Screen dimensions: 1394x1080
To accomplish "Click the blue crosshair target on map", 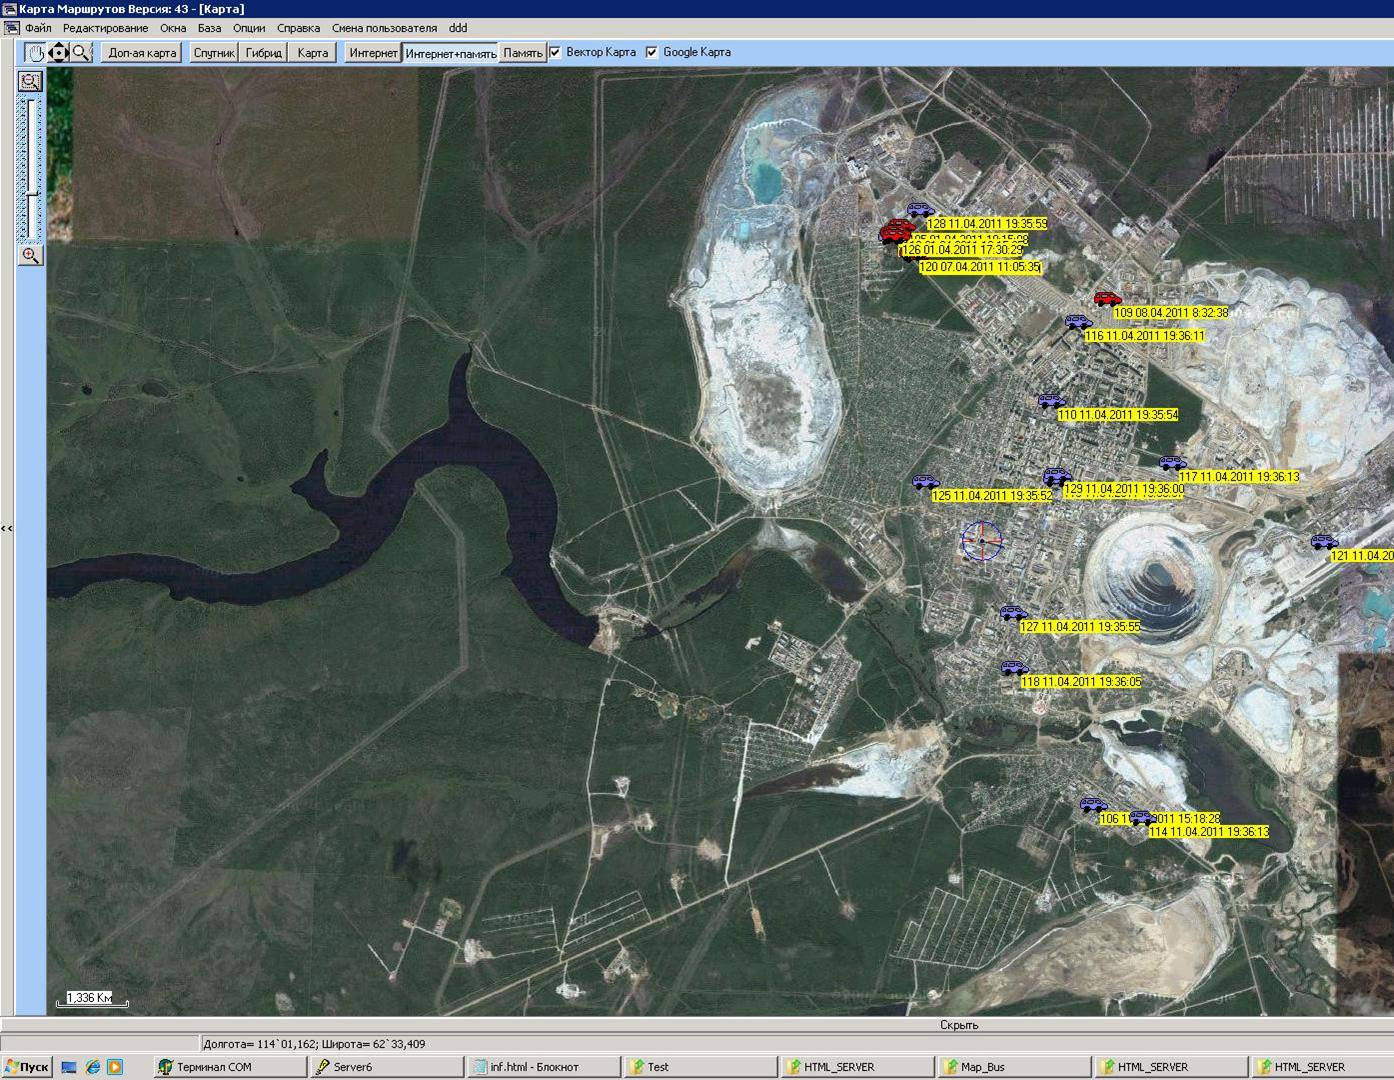I will coord(982,541).
